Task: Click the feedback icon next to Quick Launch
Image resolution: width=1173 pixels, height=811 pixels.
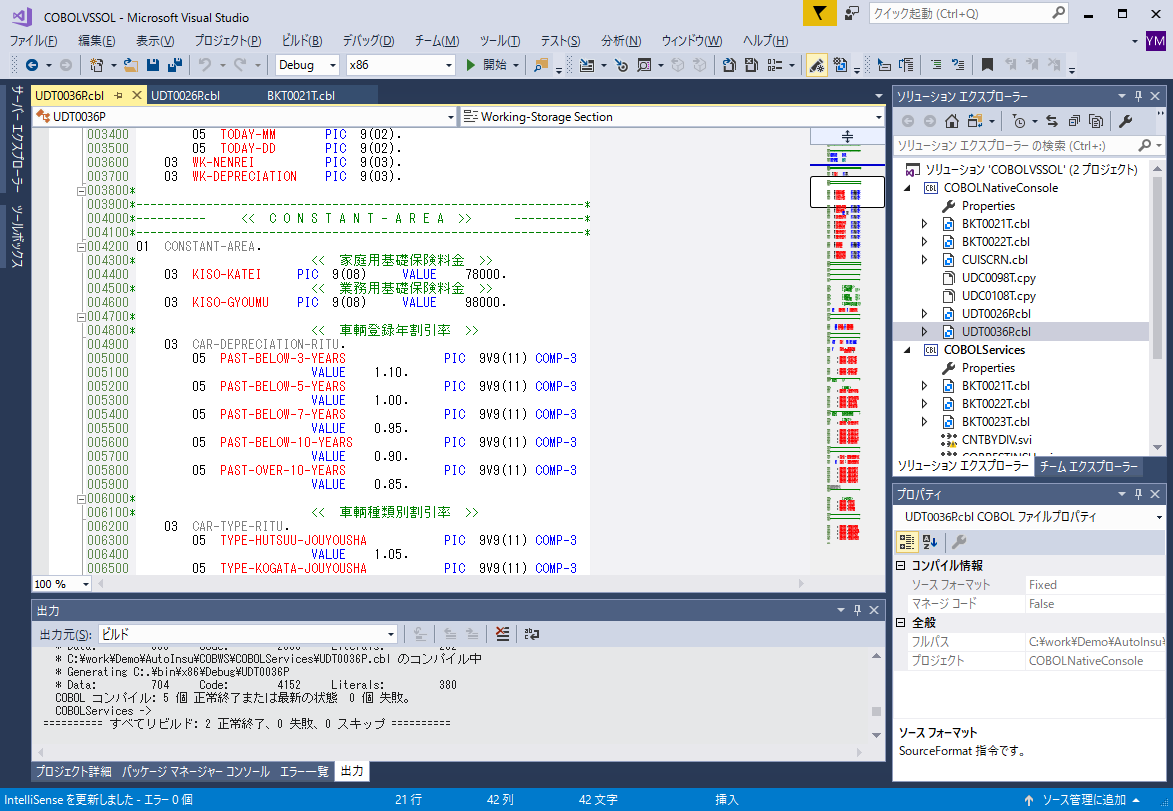Action: [x=851, y=13]
